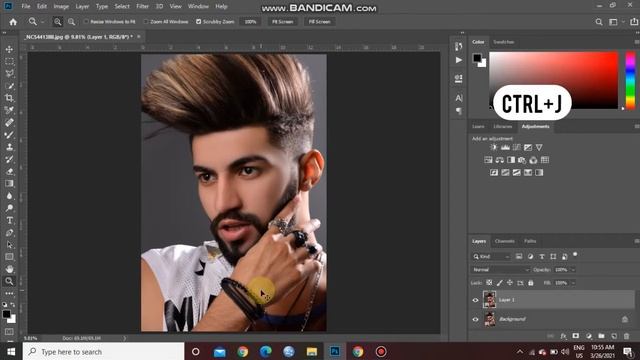Select the Lasso tool in the toolbar

pyautogui.click(x=9, y=73)
